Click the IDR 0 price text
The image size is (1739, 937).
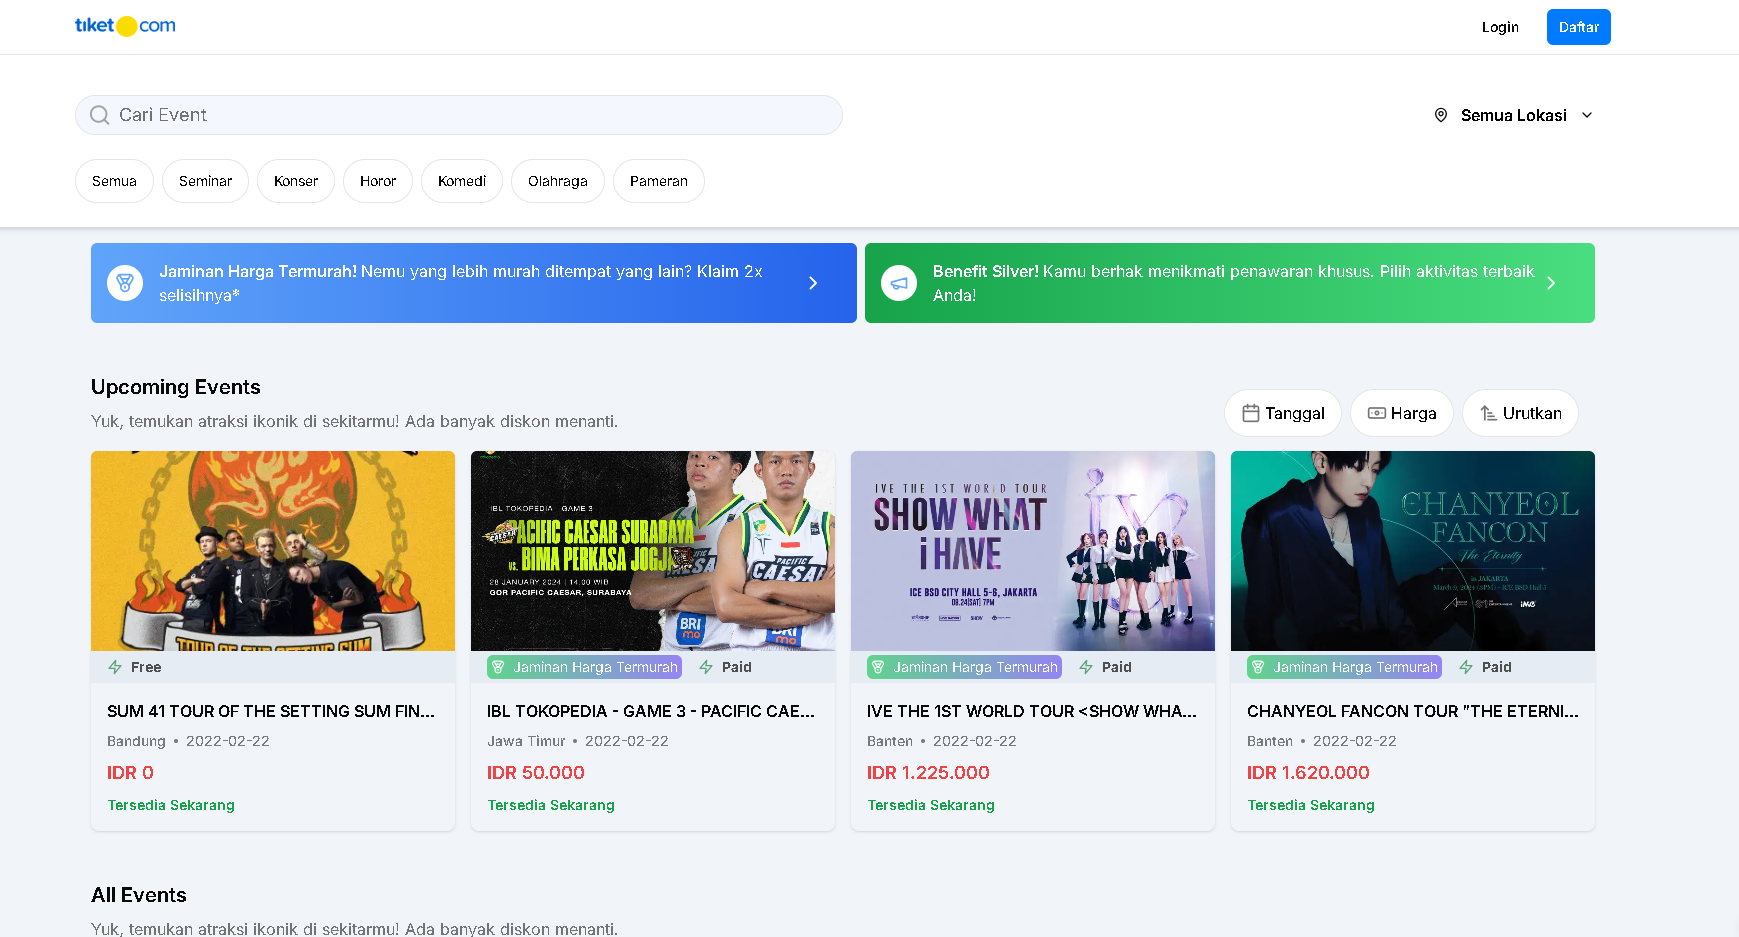[x=130, y=773]
